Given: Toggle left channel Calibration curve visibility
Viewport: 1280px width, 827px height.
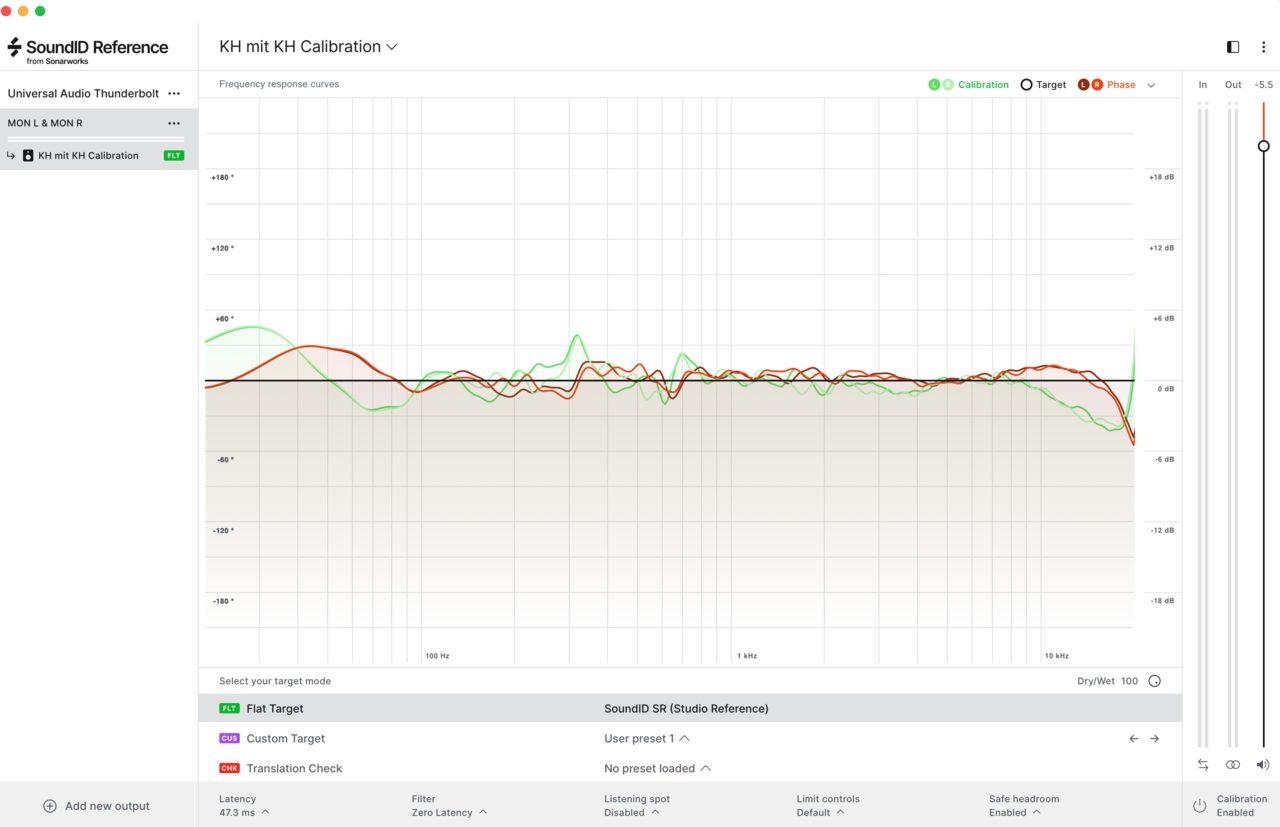Looking at the screenshot, I should 934,85.
